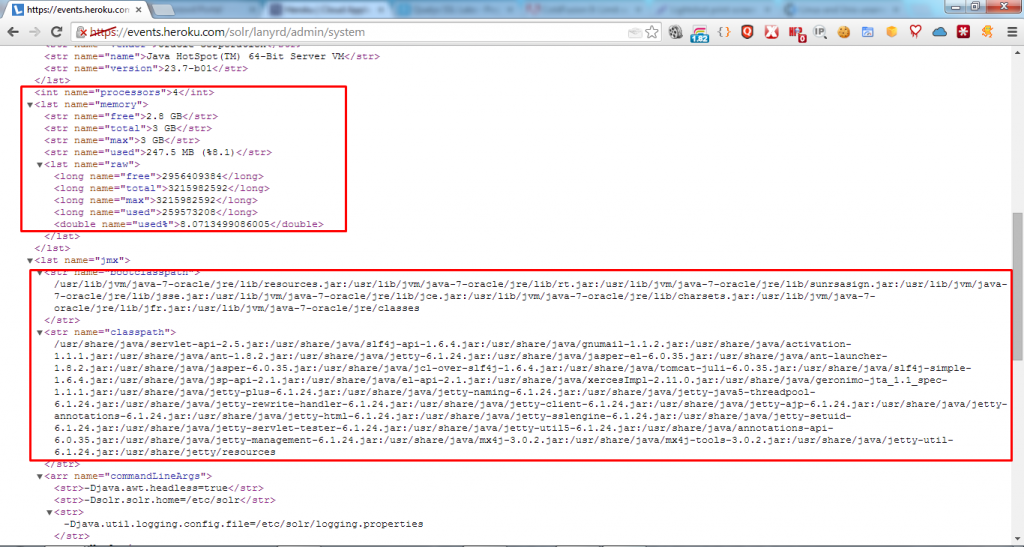
Task: Open the extension with red 0 badge
Action: [x=797, y=33]
